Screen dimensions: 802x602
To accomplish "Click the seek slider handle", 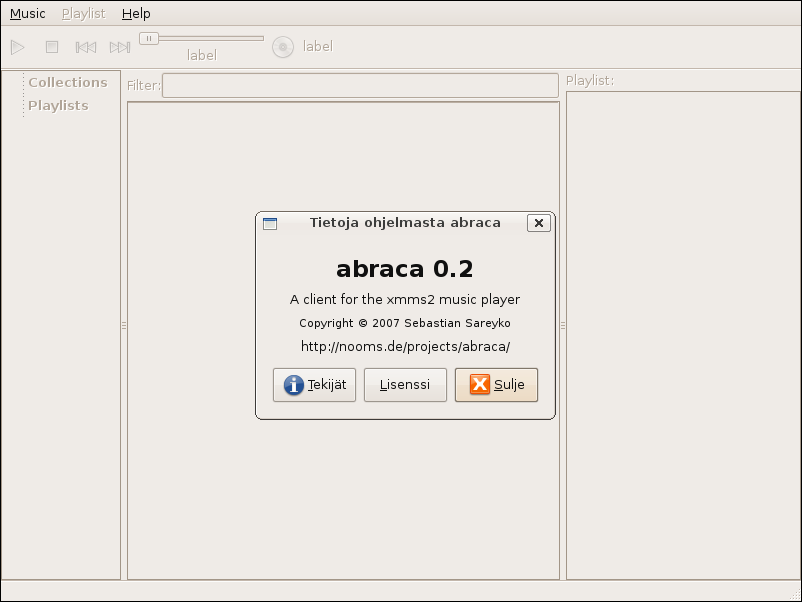I will coord(148,38).
